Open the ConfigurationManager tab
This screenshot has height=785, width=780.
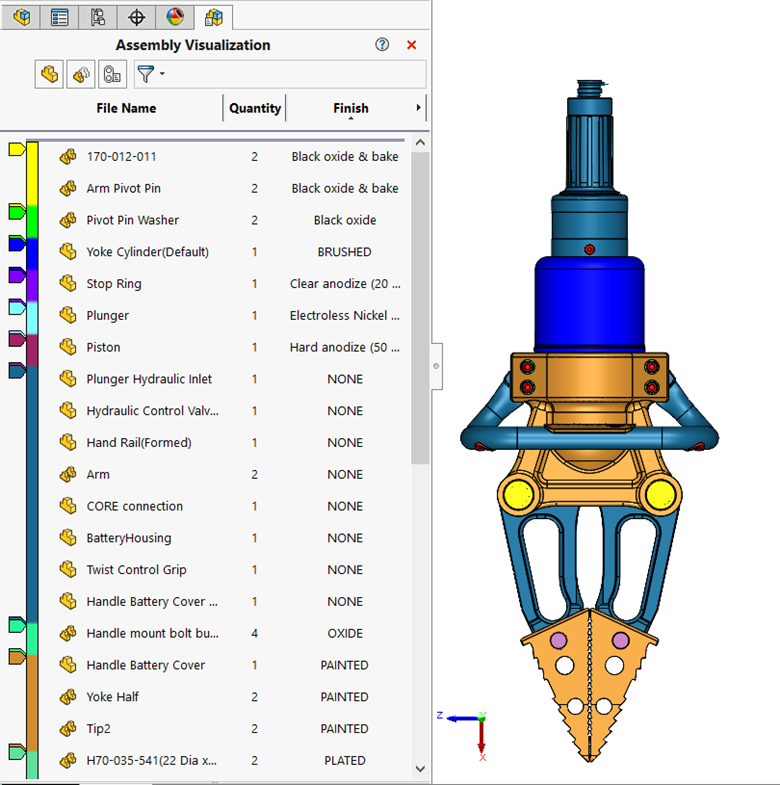(98, 17)
